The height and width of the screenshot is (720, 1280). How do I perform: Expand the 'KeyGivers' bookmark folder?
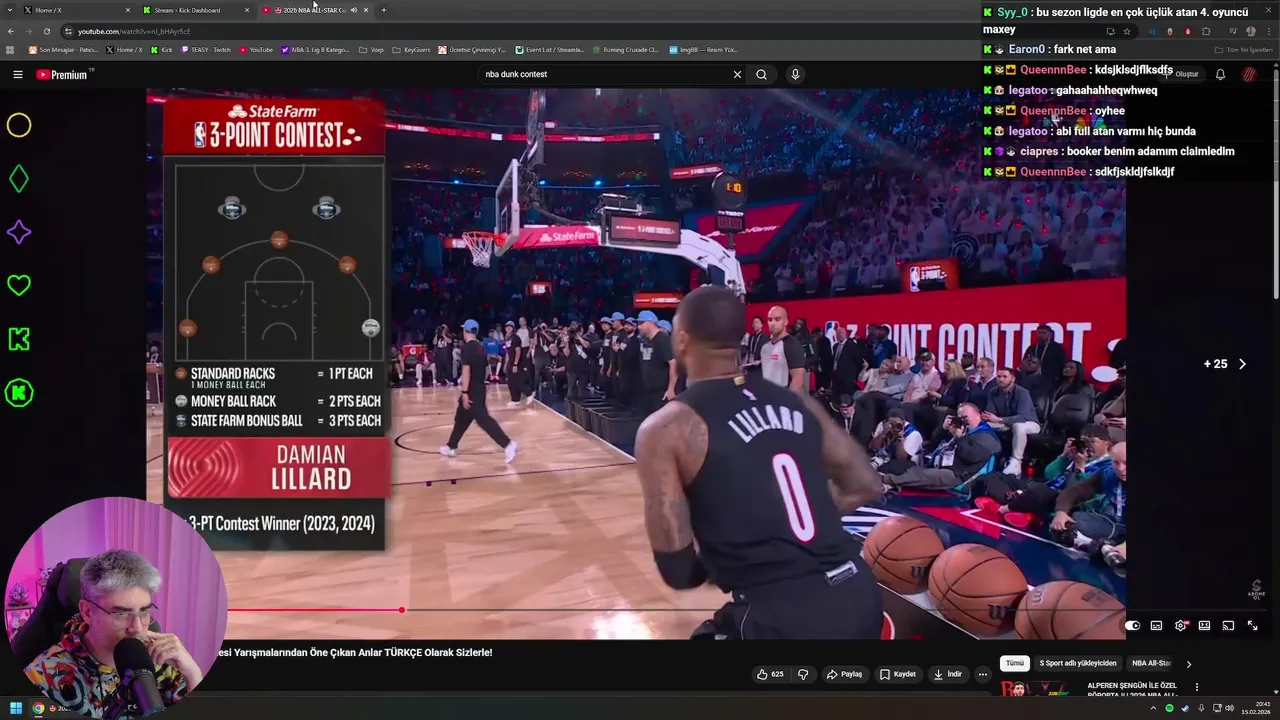pyautogui.click(x=411, y=49)
